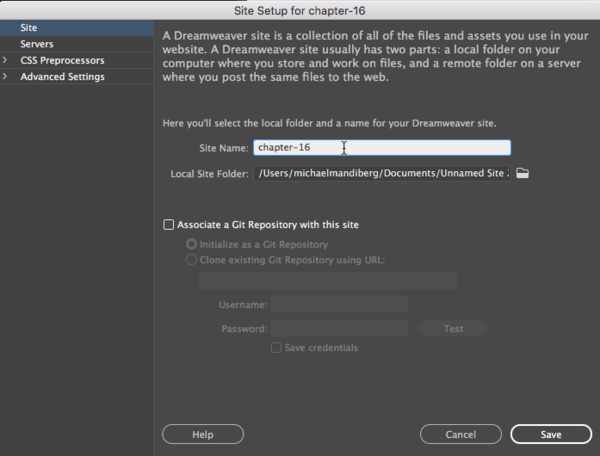Focus the Password field
Viewport: 600px width, 456px height.
coord(339,328)
